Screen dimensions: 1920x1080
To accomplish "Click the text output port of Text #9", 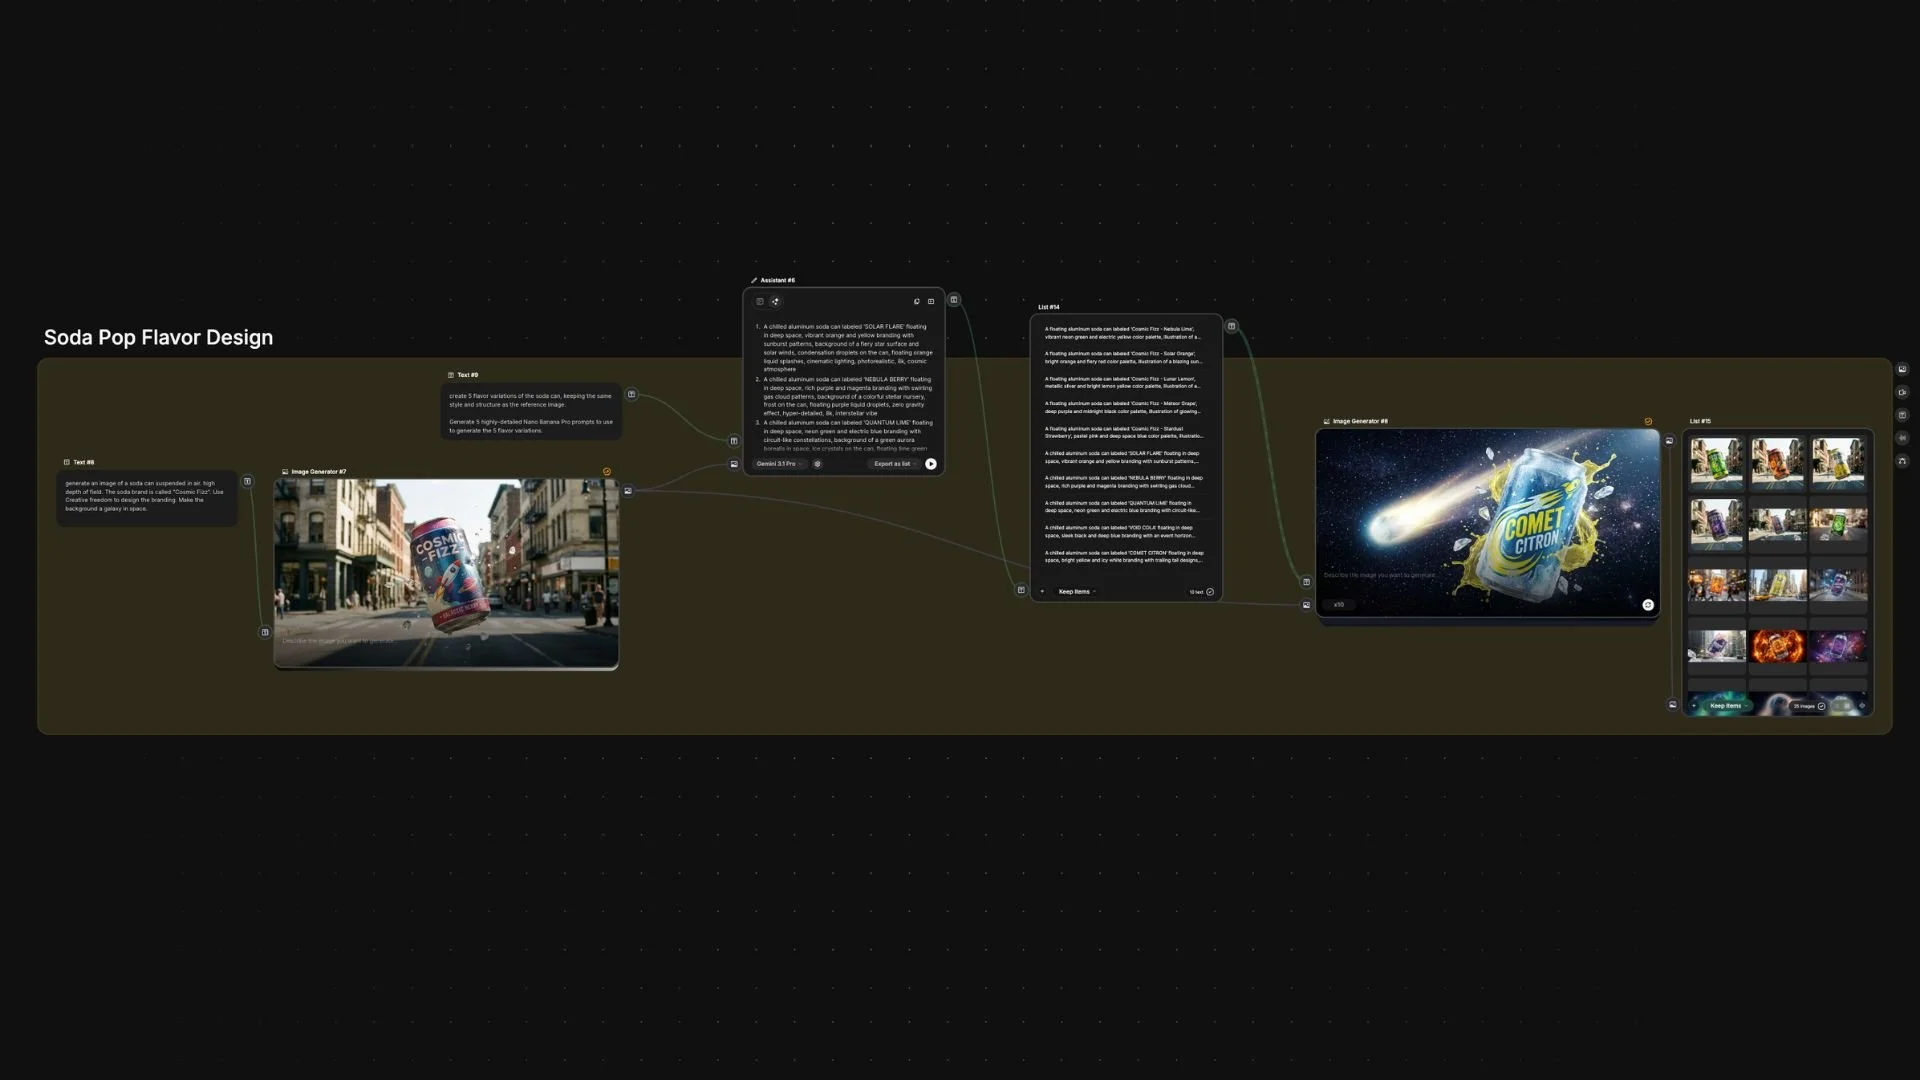I will (x=632, y=394).
